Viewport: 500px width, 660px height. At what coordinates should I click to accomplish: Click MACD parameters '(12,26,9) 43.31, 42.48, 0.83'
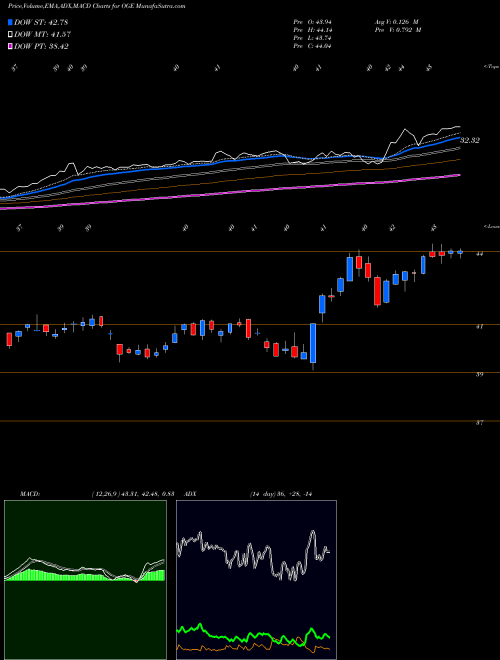coord(133,494)
